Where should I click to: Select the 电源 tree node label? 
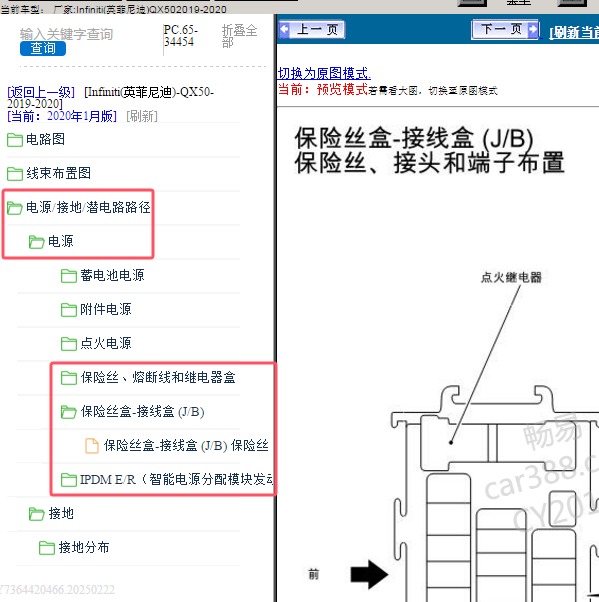coord(61,241)
